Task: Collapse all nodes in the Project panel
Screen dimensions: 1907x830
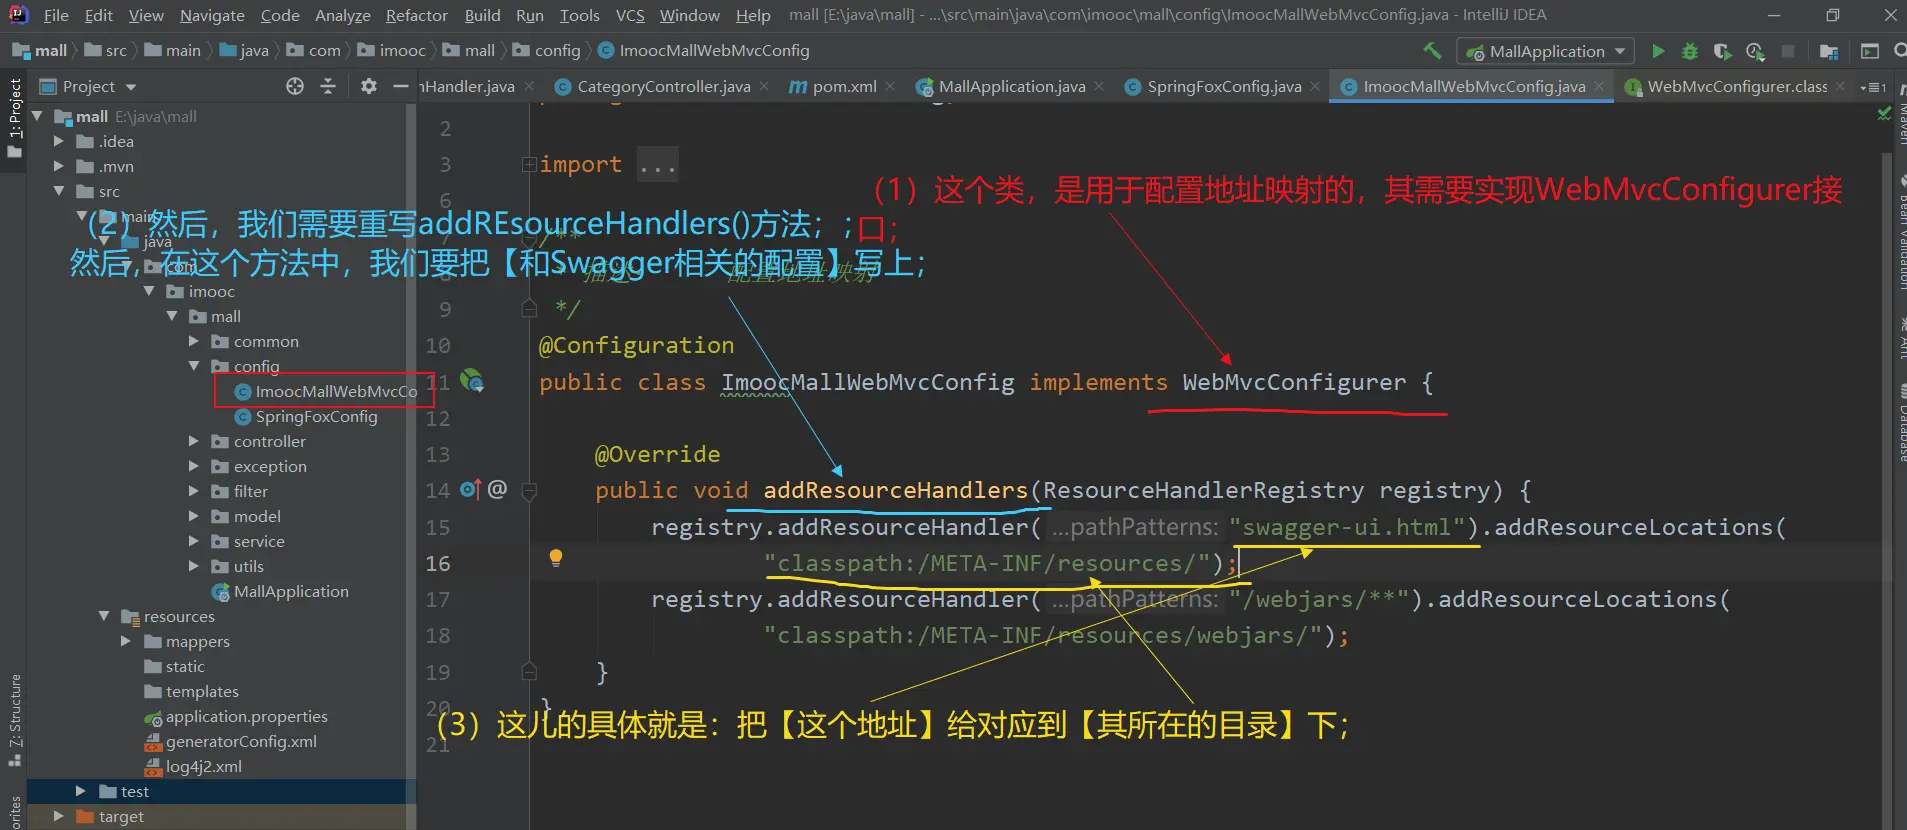Action: point(328,86)
